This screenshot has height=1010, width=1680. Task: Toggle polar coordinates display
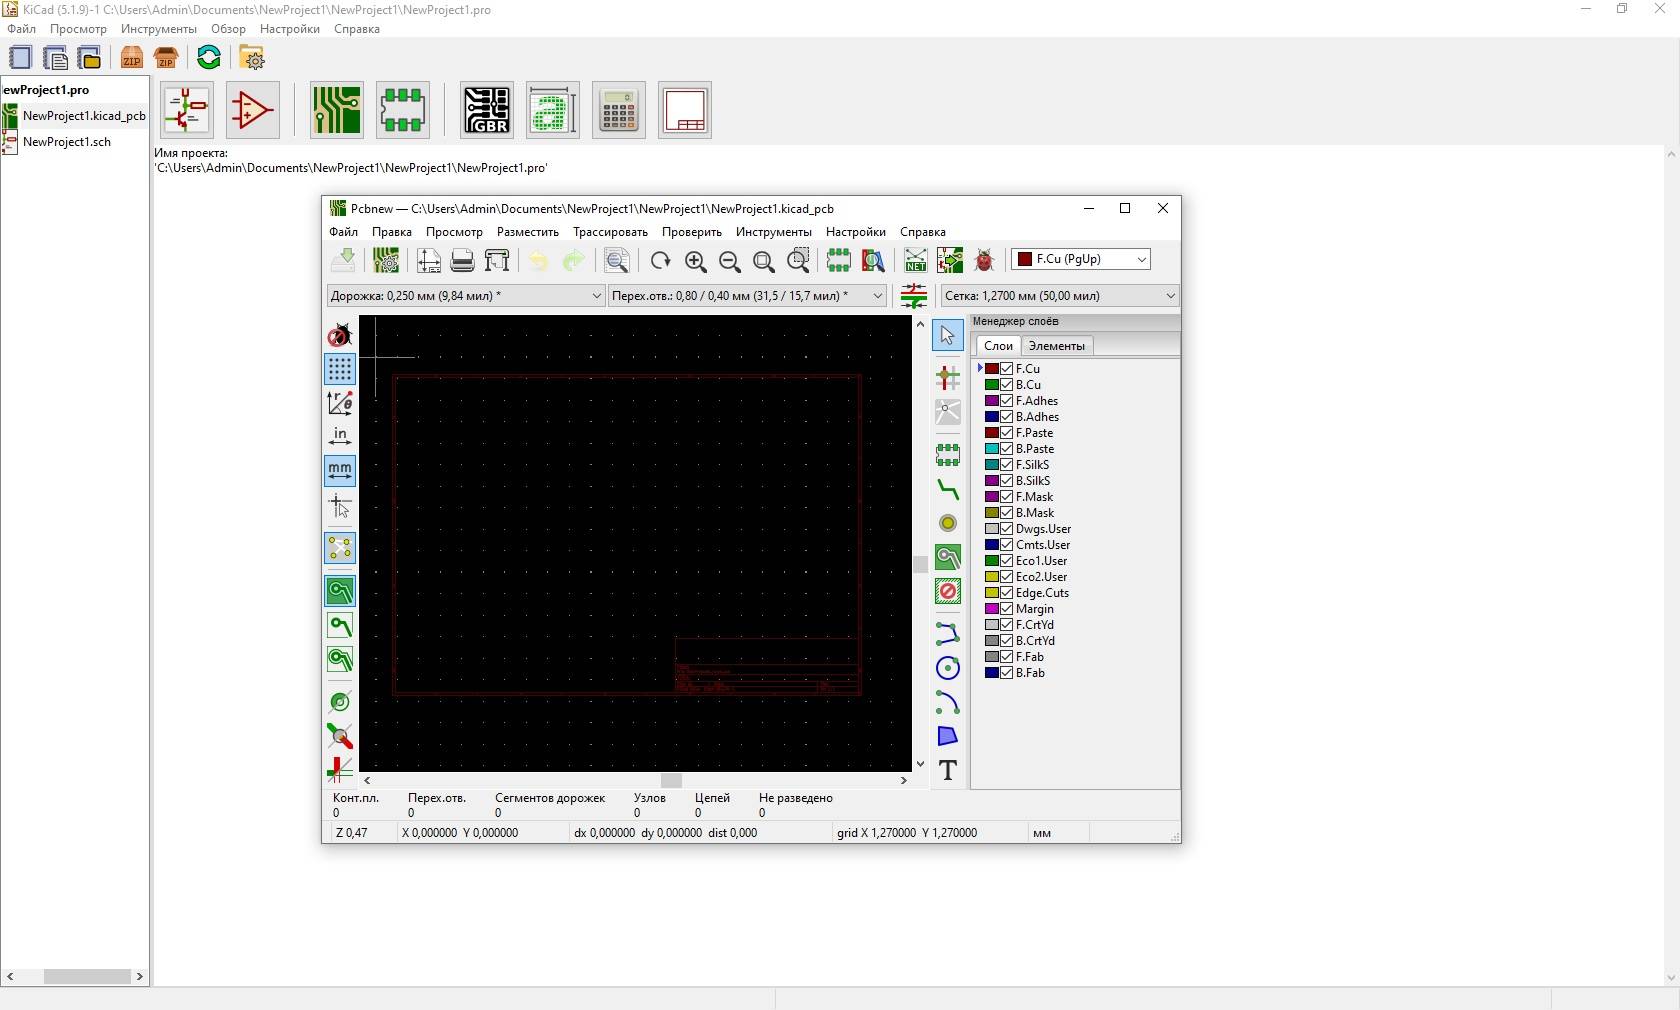click(x=340, y=403)
